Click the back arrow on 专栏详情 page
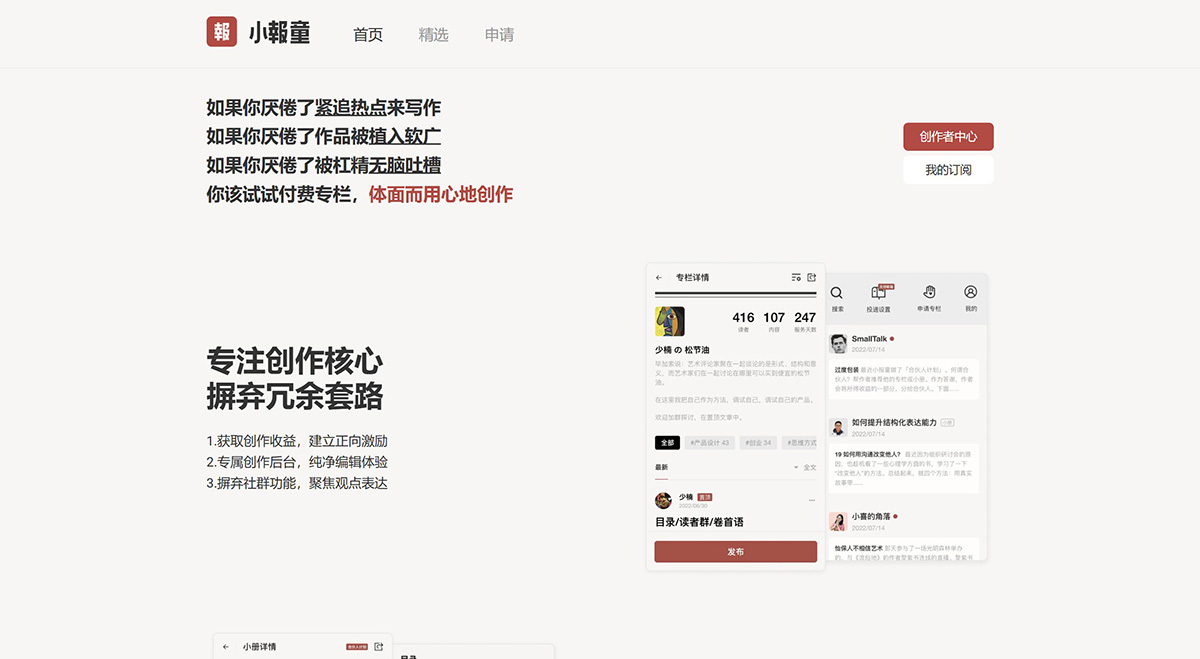 pos(658,277)
